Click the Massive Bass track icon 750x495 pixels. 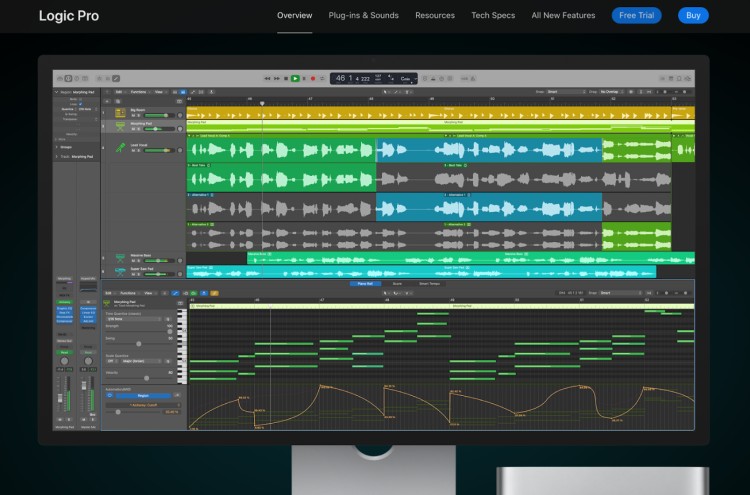coord(120,258)
